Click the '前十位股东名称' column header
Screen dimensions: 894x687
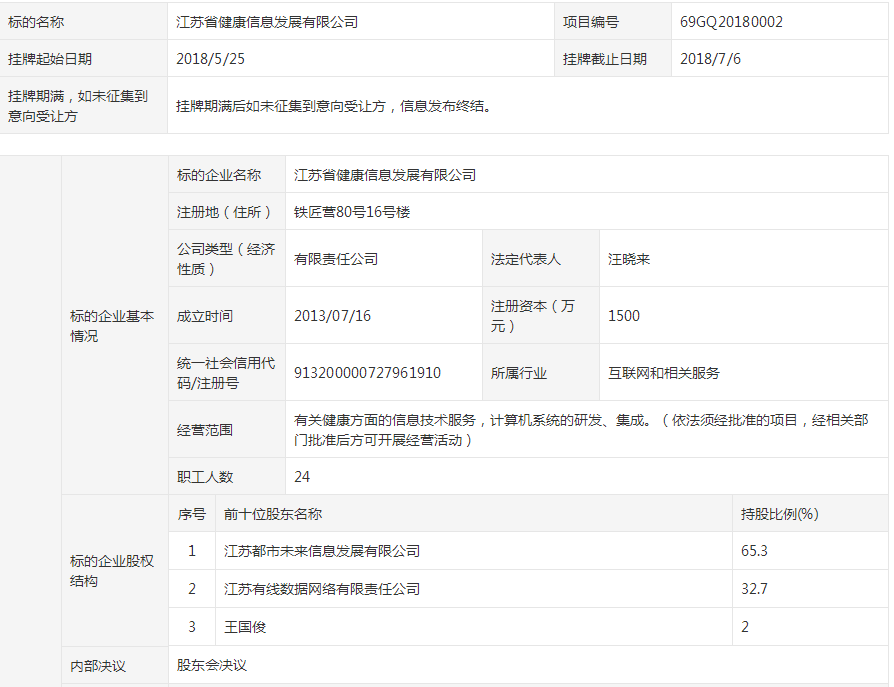pyautogui.click(x=273, y=514)
